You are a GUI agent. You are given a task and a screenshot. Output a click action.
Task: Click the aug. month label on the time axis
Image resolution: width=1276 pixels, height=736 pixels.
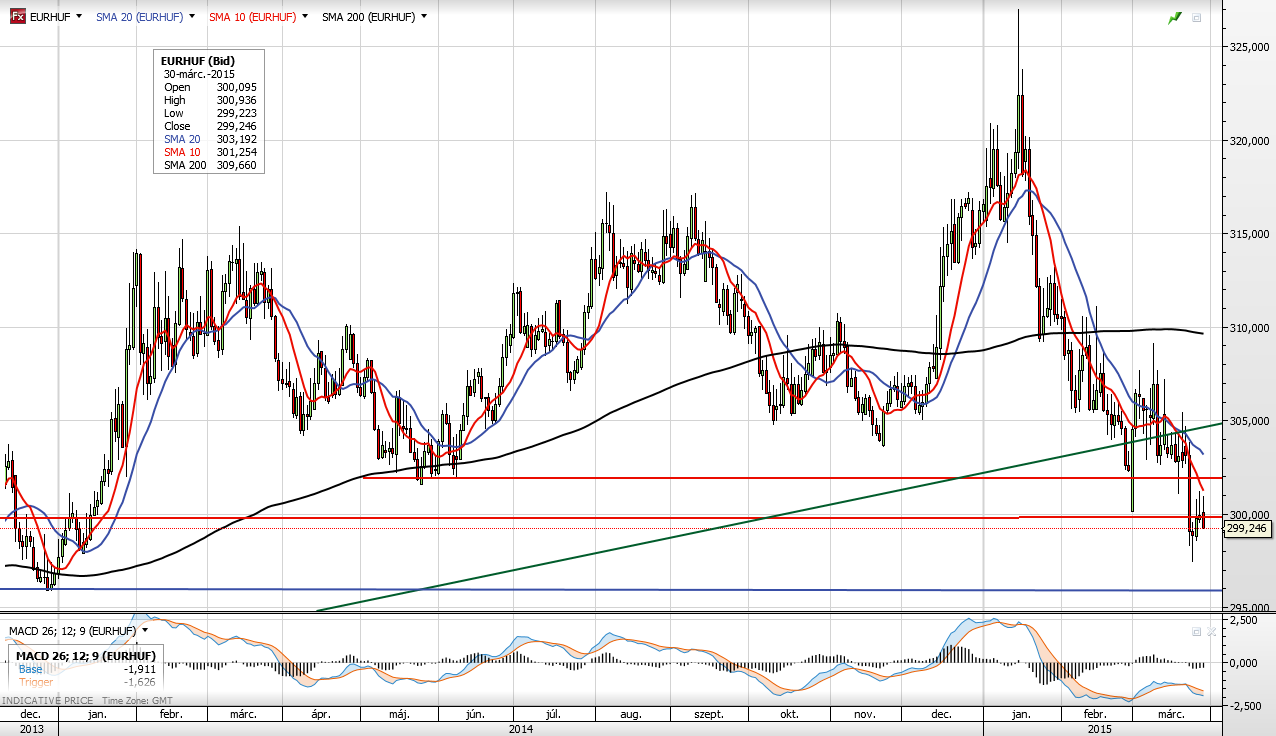[631, 715]
